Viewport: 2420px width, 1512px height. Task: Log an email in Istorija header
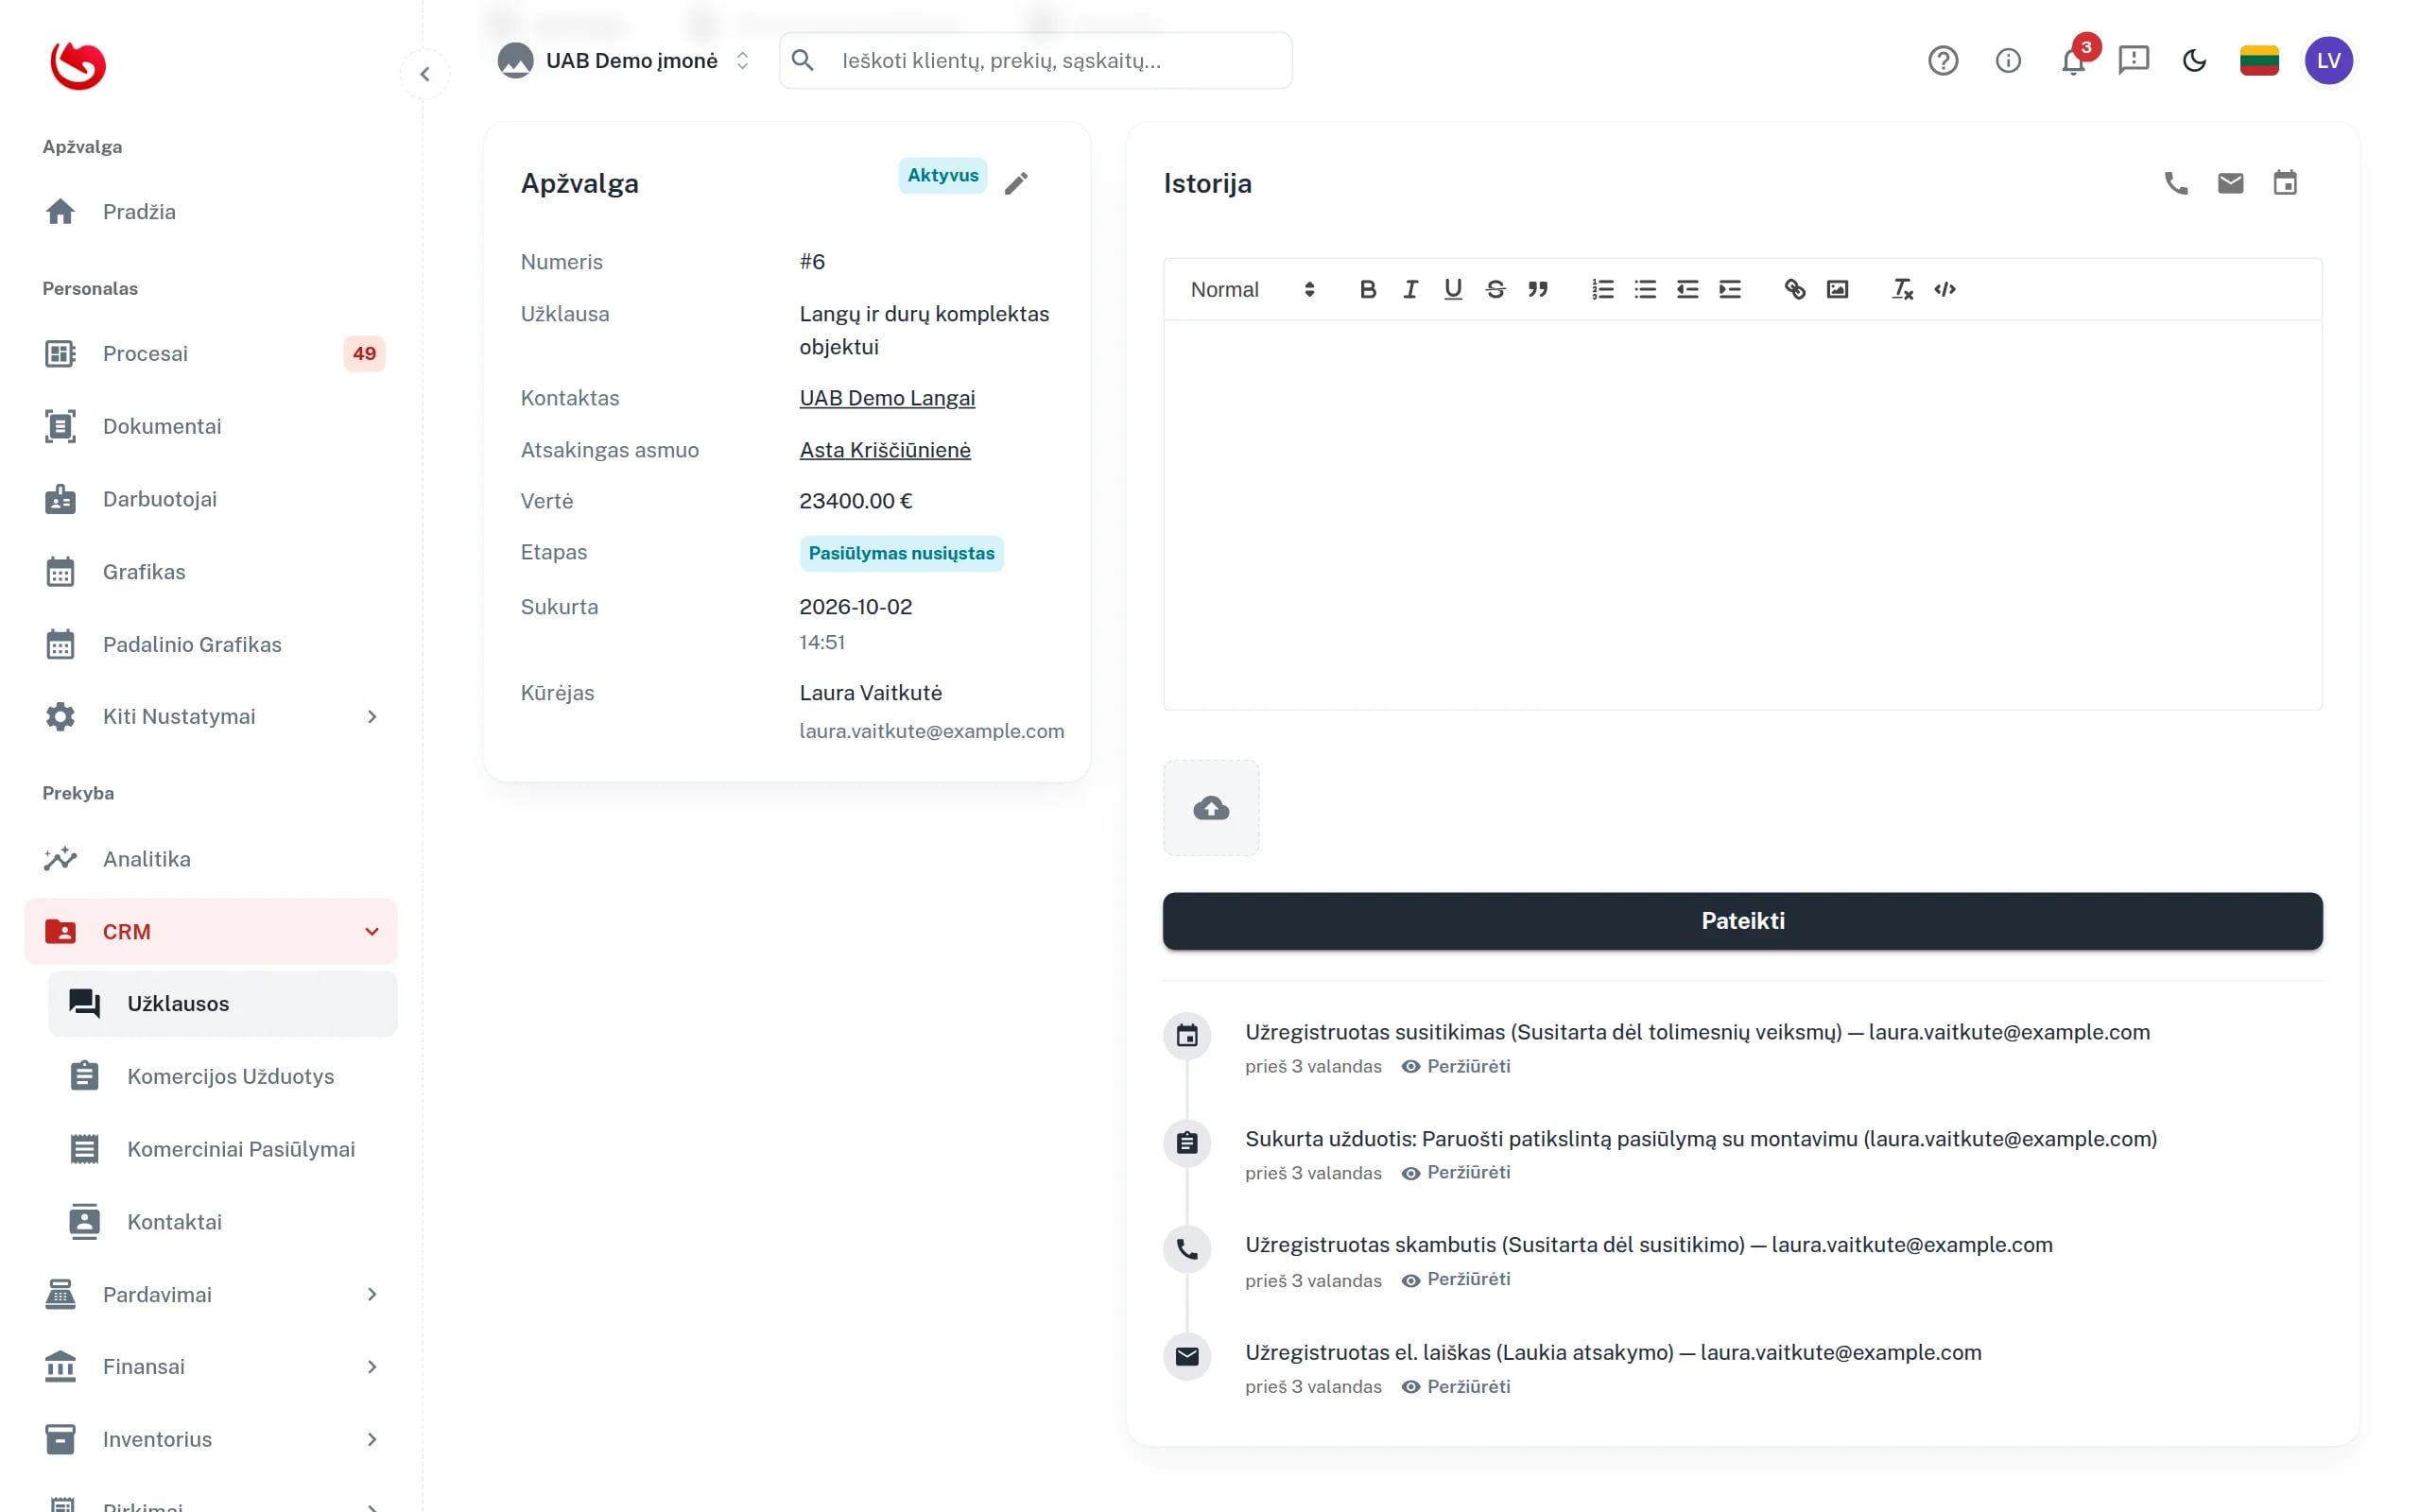[2230, 183]
